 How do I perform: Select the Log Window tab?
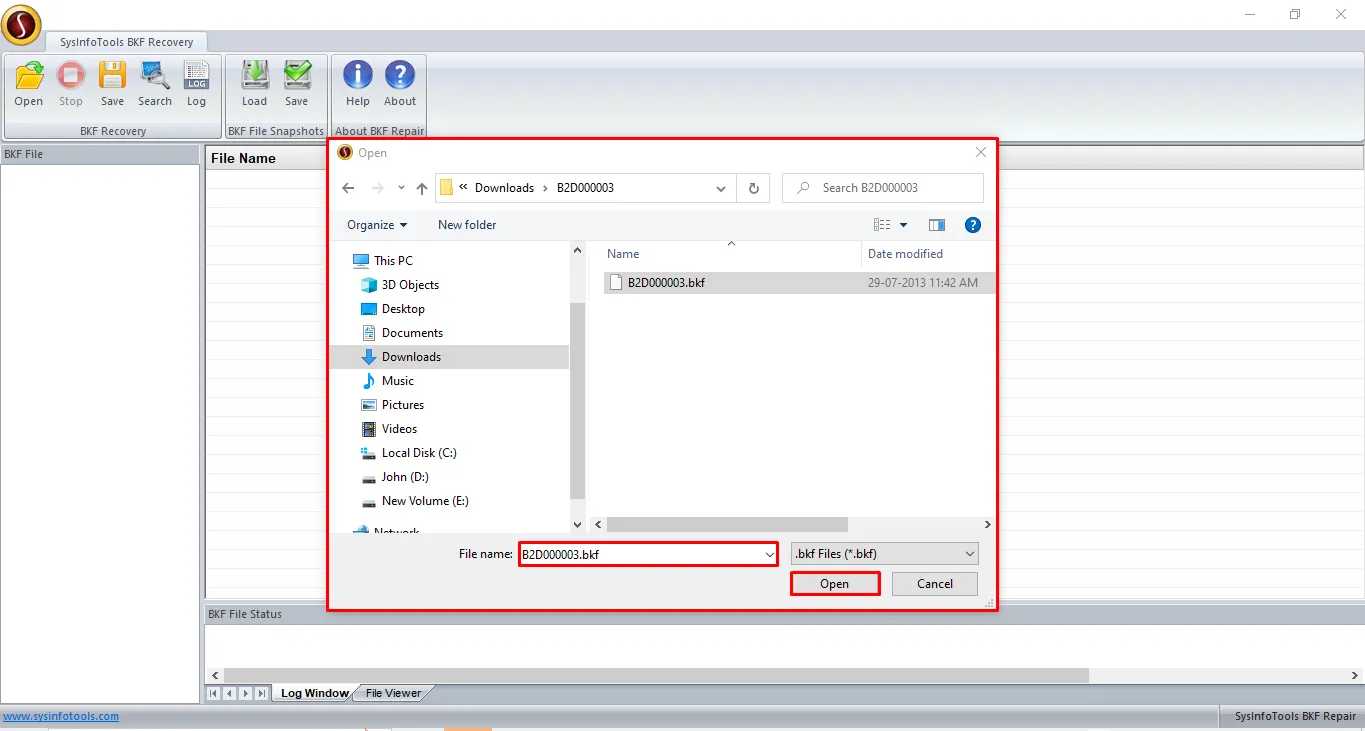[314, 693]
